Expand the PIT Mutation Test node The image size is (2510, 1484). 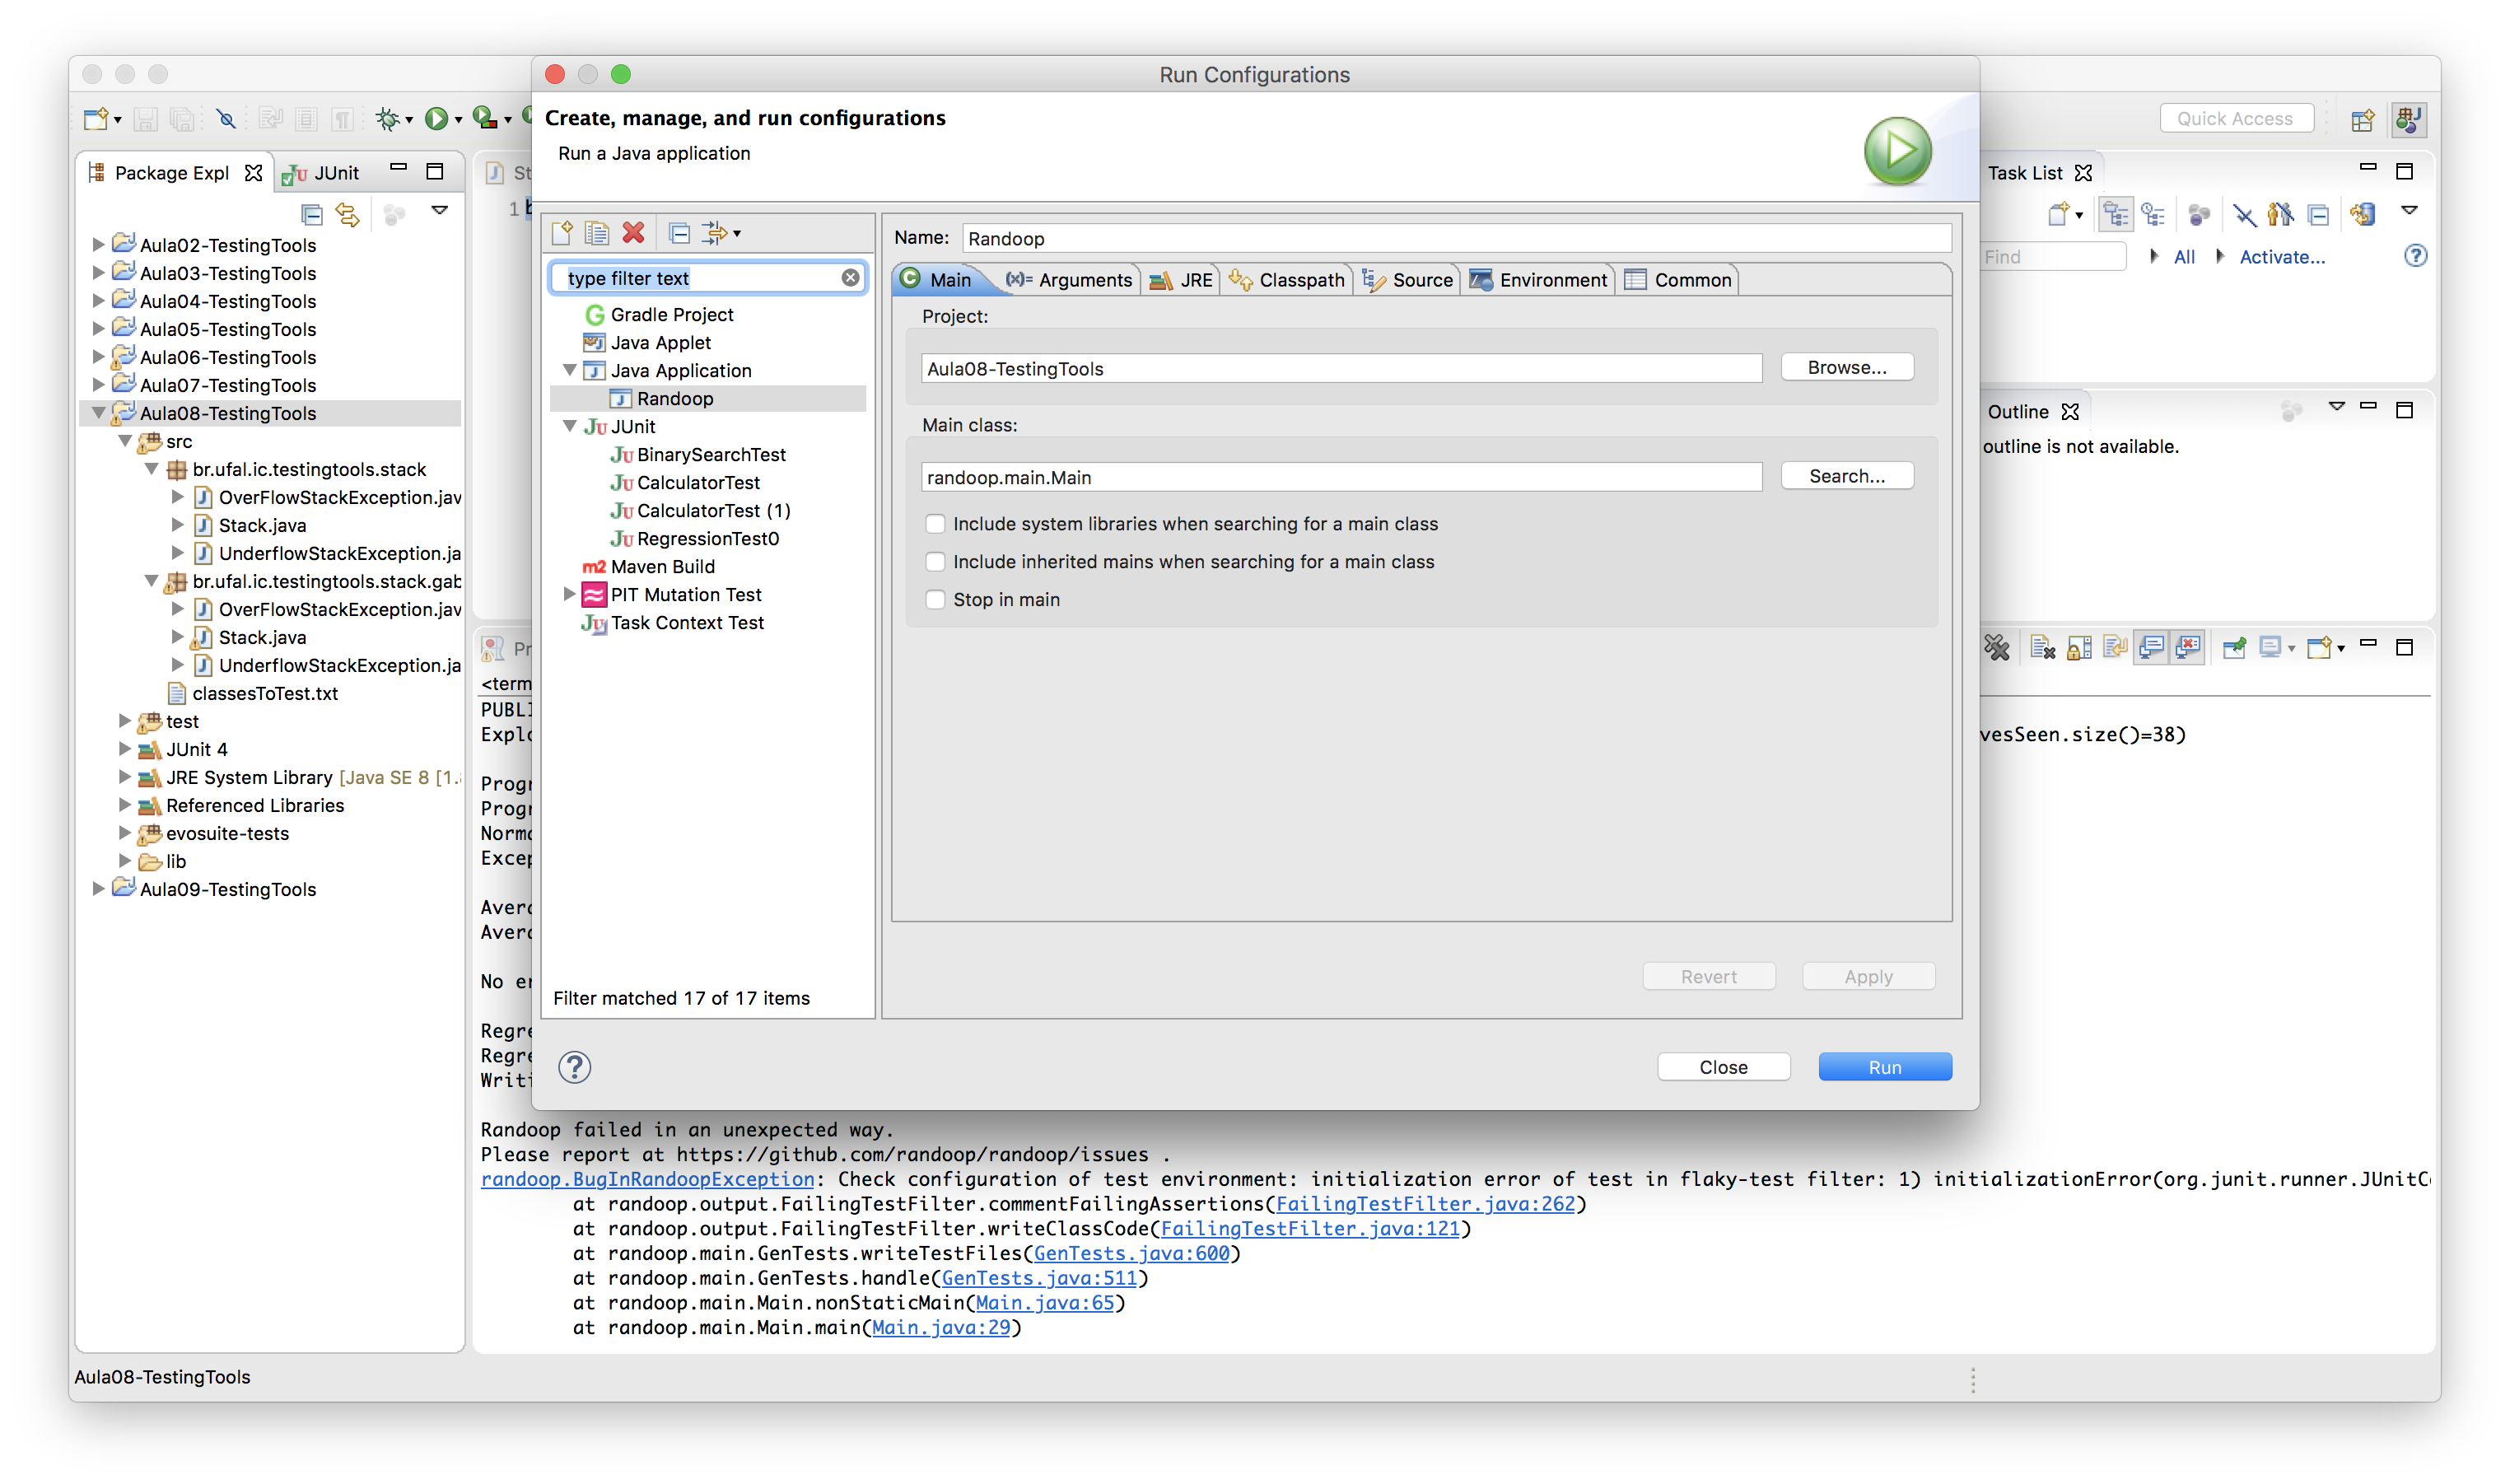coord(571,594)
